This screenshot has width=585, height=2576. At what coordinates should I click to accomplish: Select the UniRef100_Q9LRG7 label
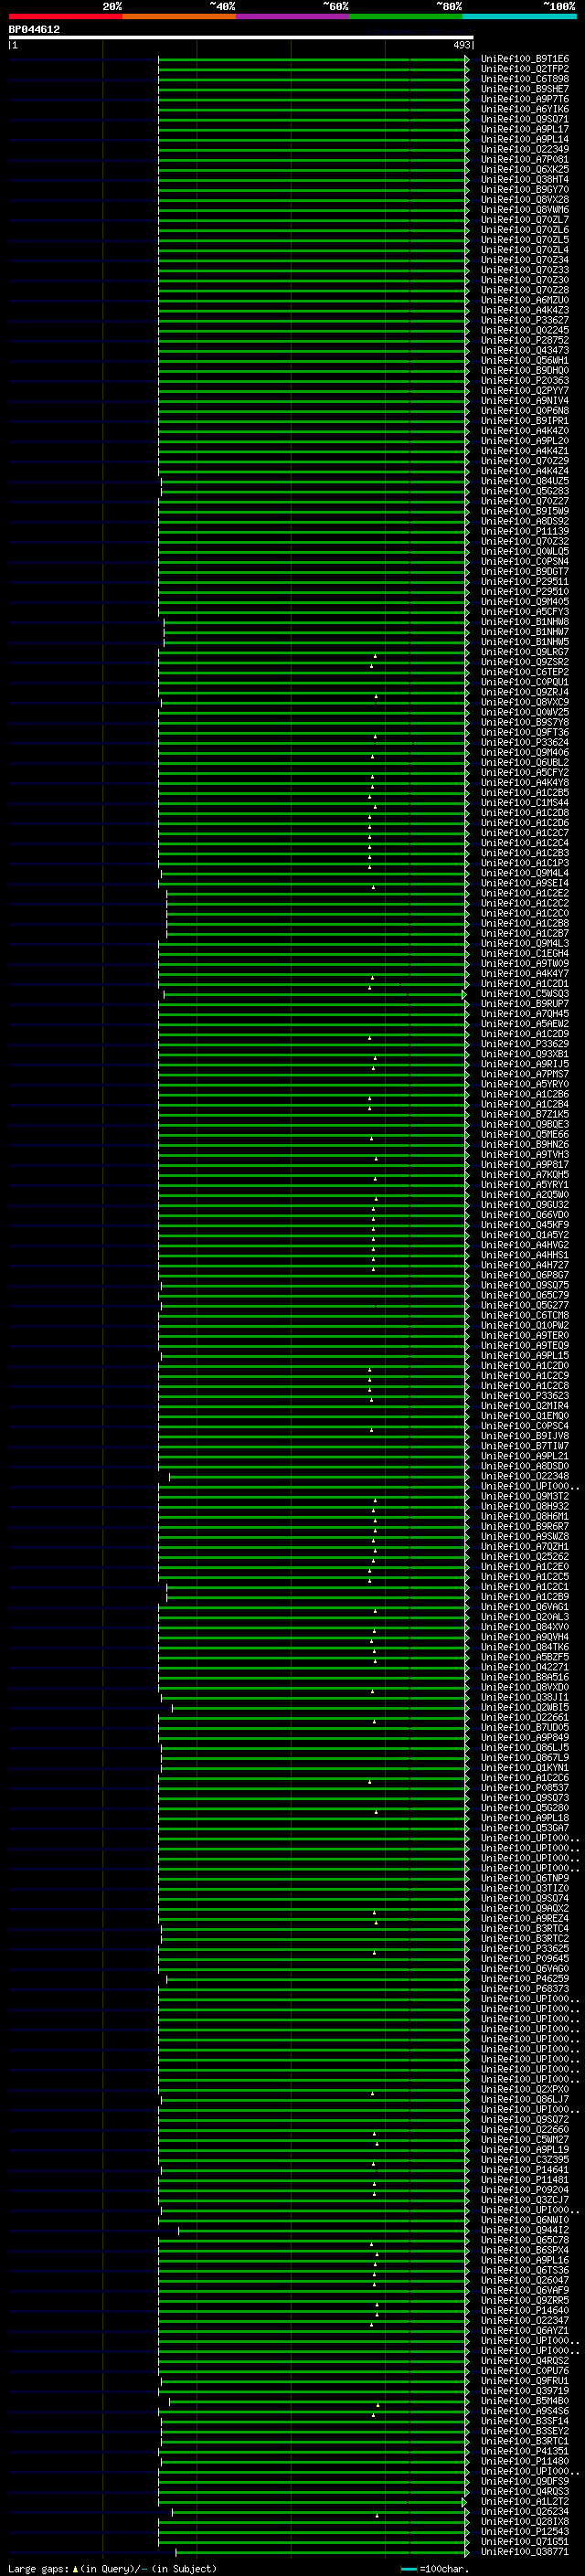[525, 652]
